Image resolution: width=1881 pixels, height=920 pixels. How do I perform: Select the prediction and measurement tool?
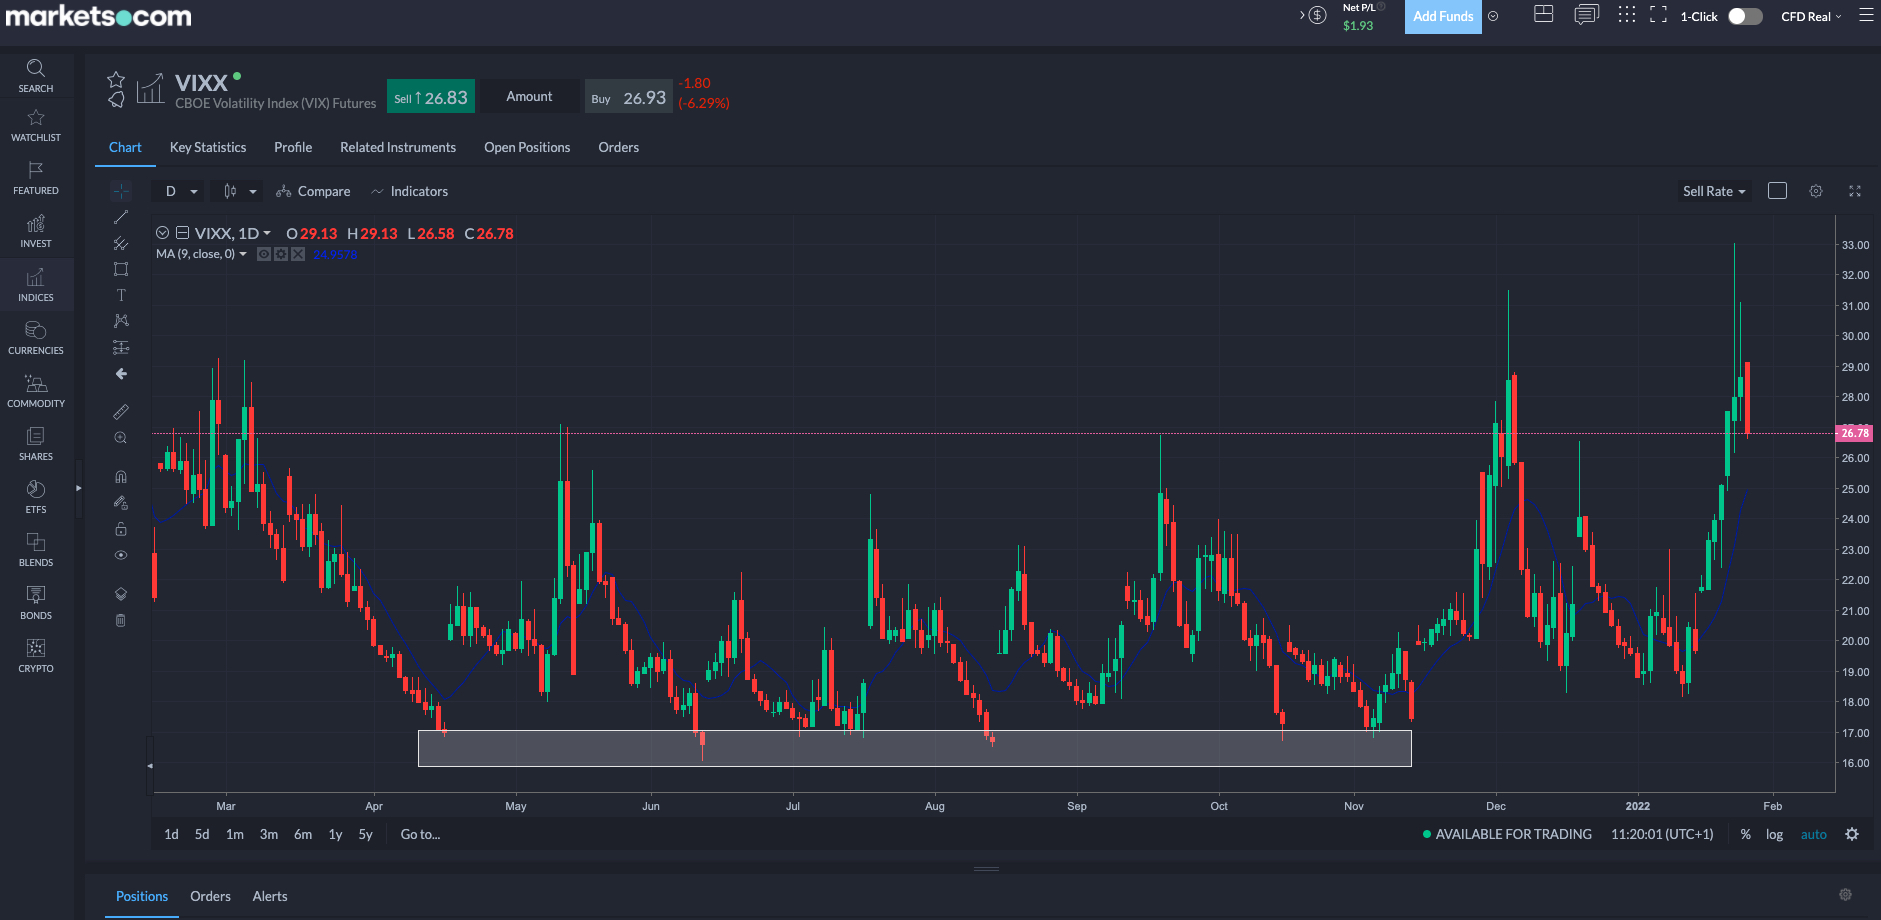click(x=121, y=347)
